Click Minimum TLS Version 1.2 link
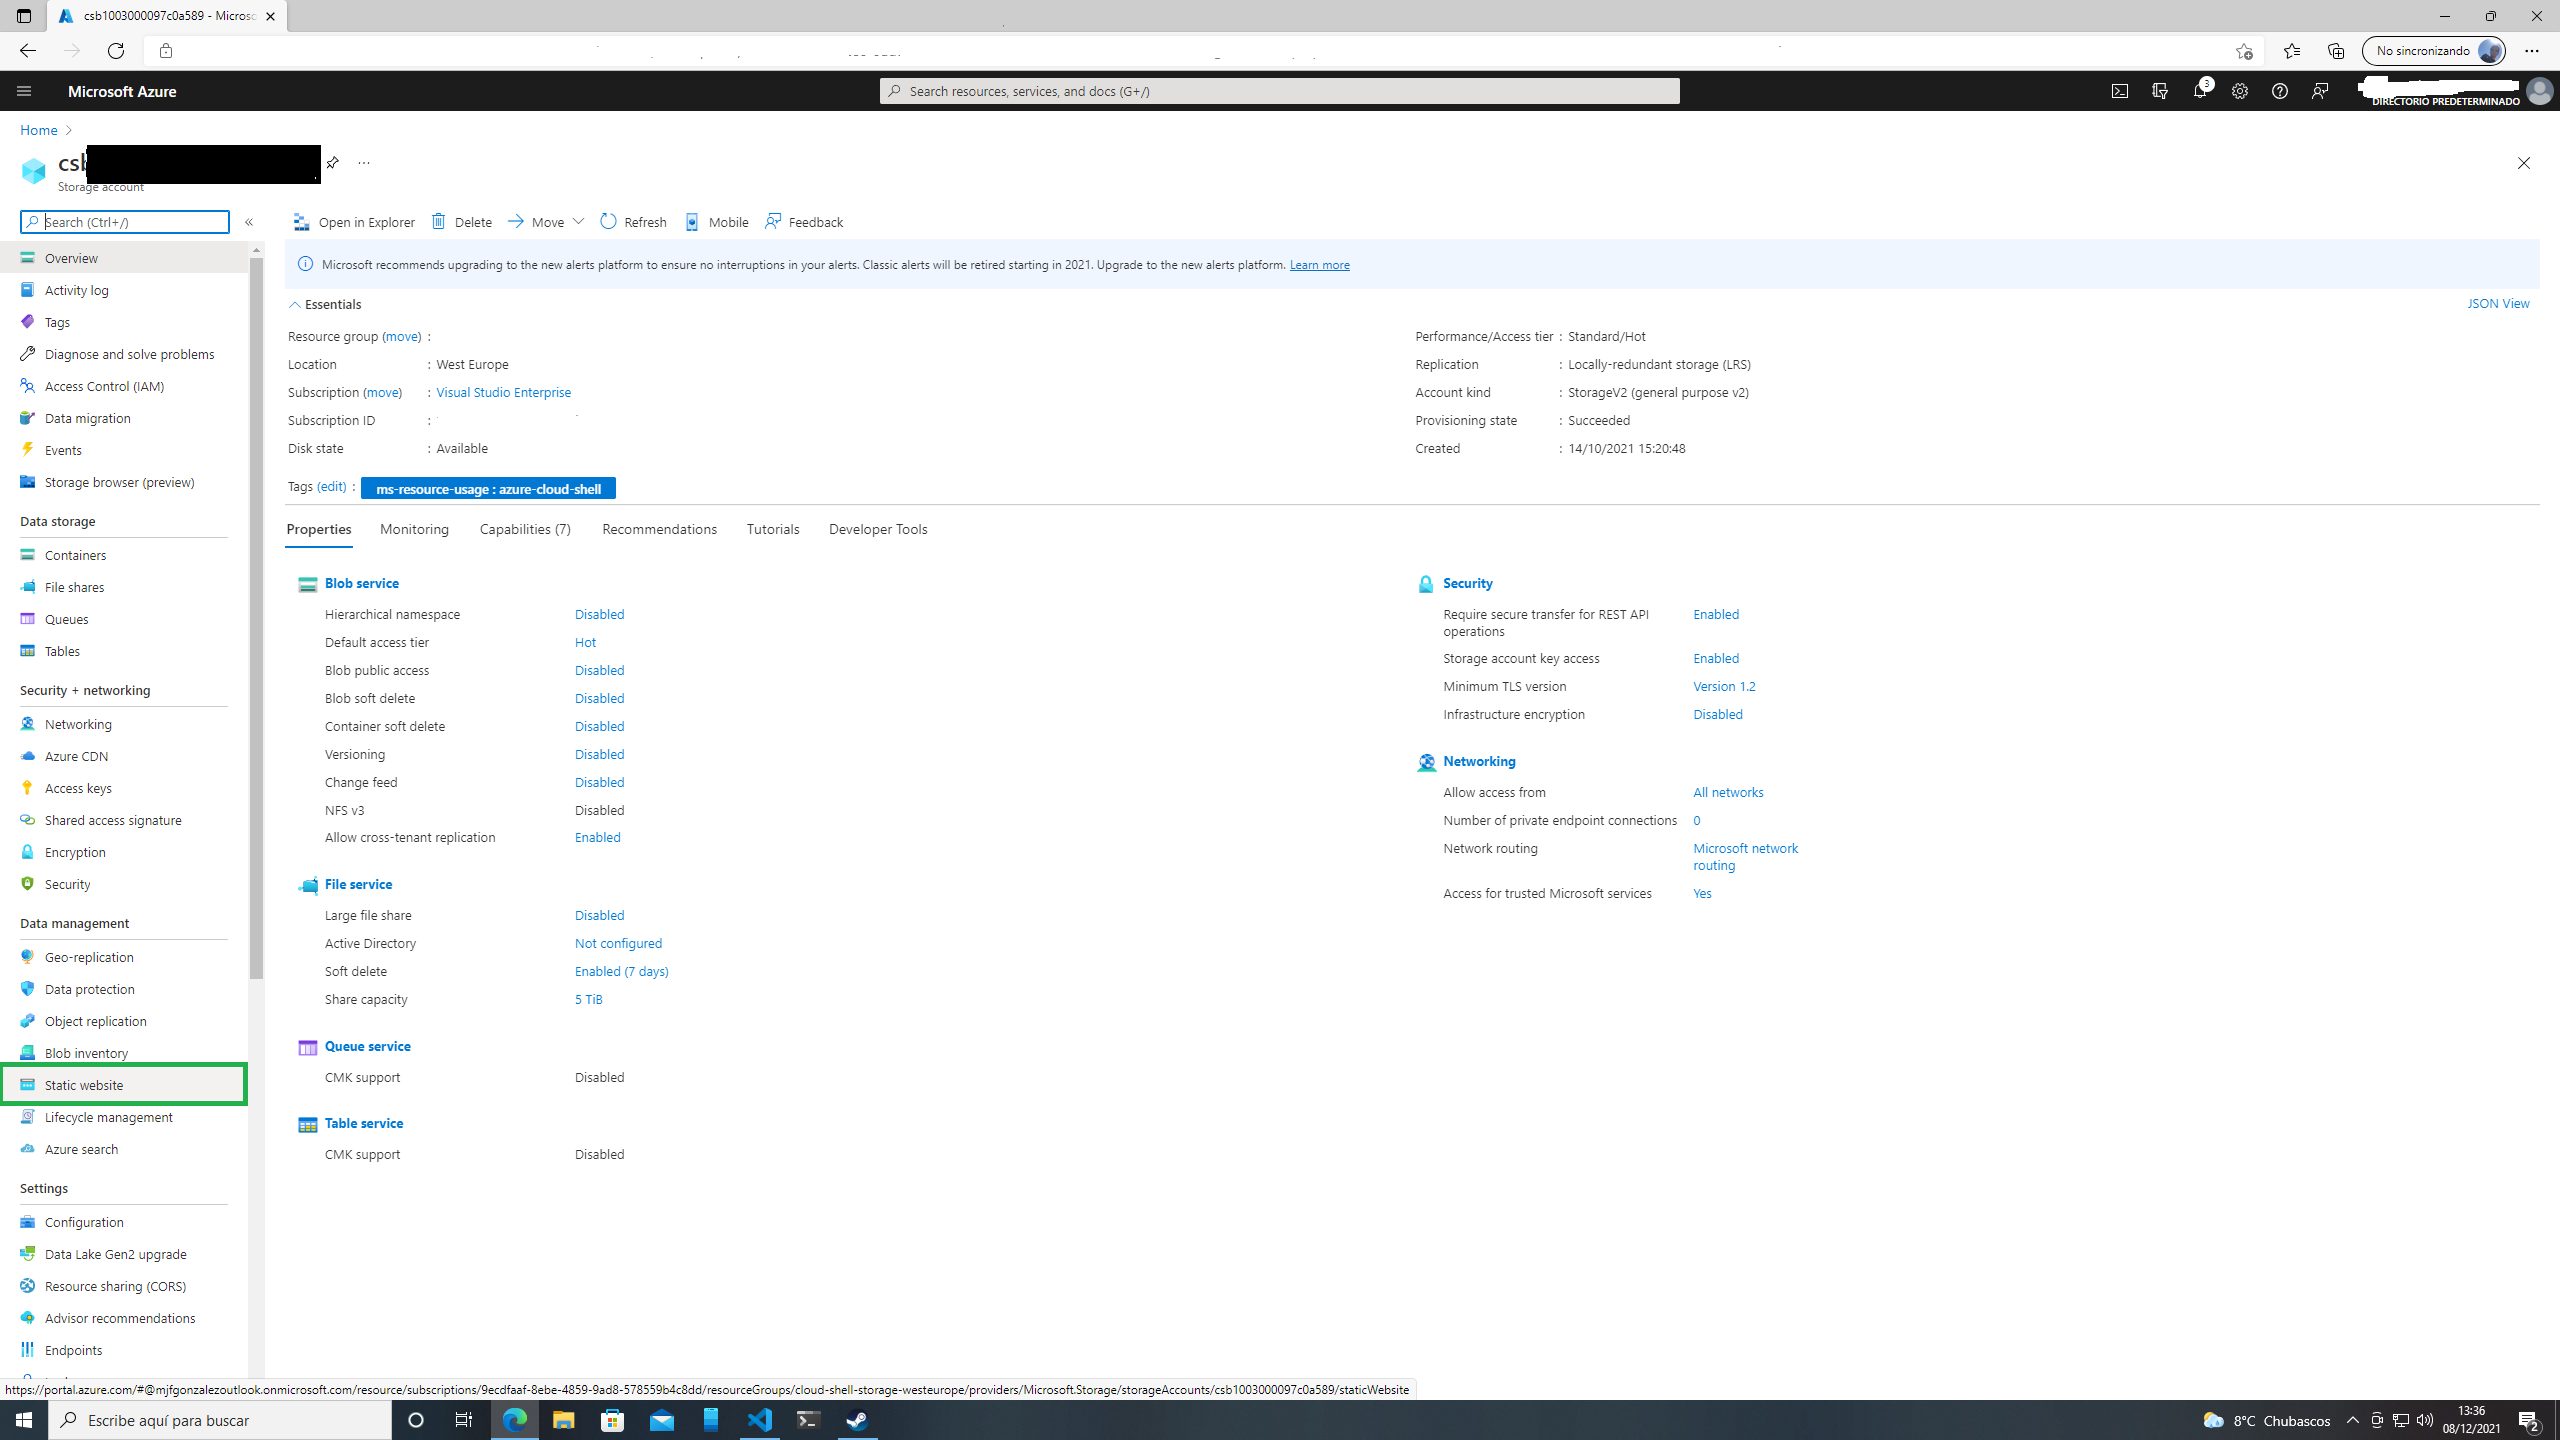The width and height of the screenshot is (2560, 1440). click(1724, 686)
